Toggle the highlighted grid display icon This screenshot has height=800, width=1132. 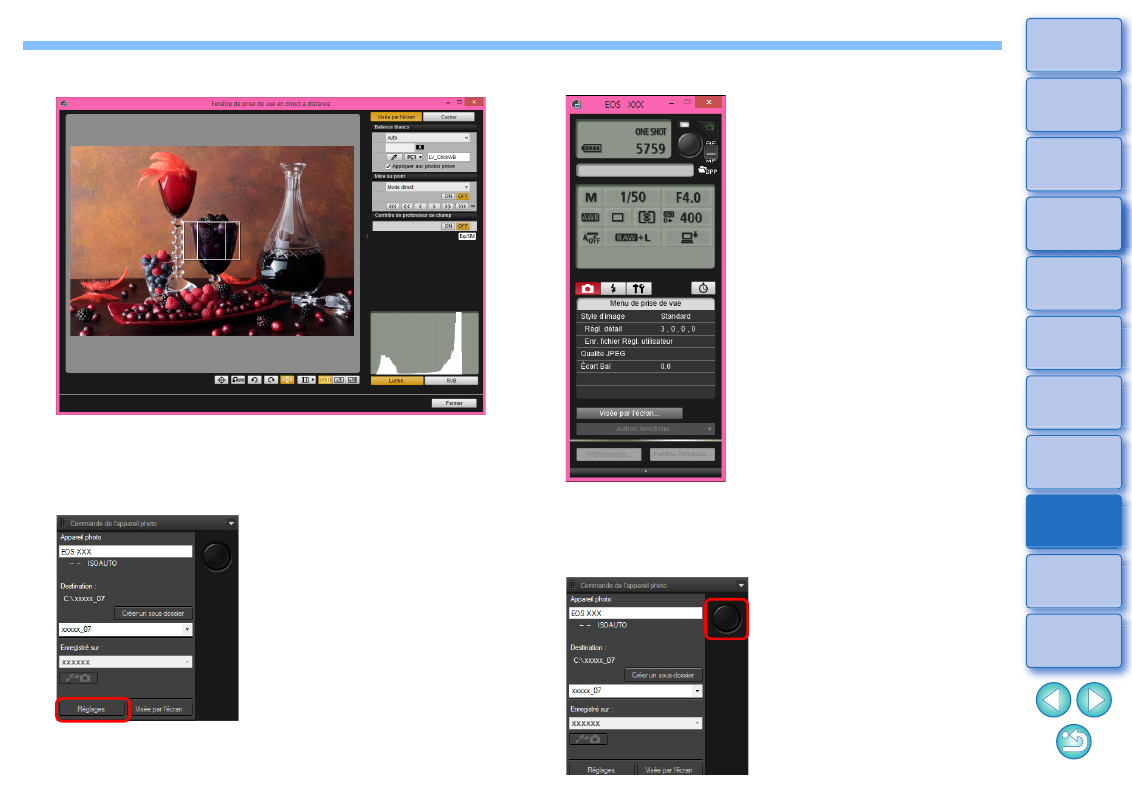tap(287, 380)
